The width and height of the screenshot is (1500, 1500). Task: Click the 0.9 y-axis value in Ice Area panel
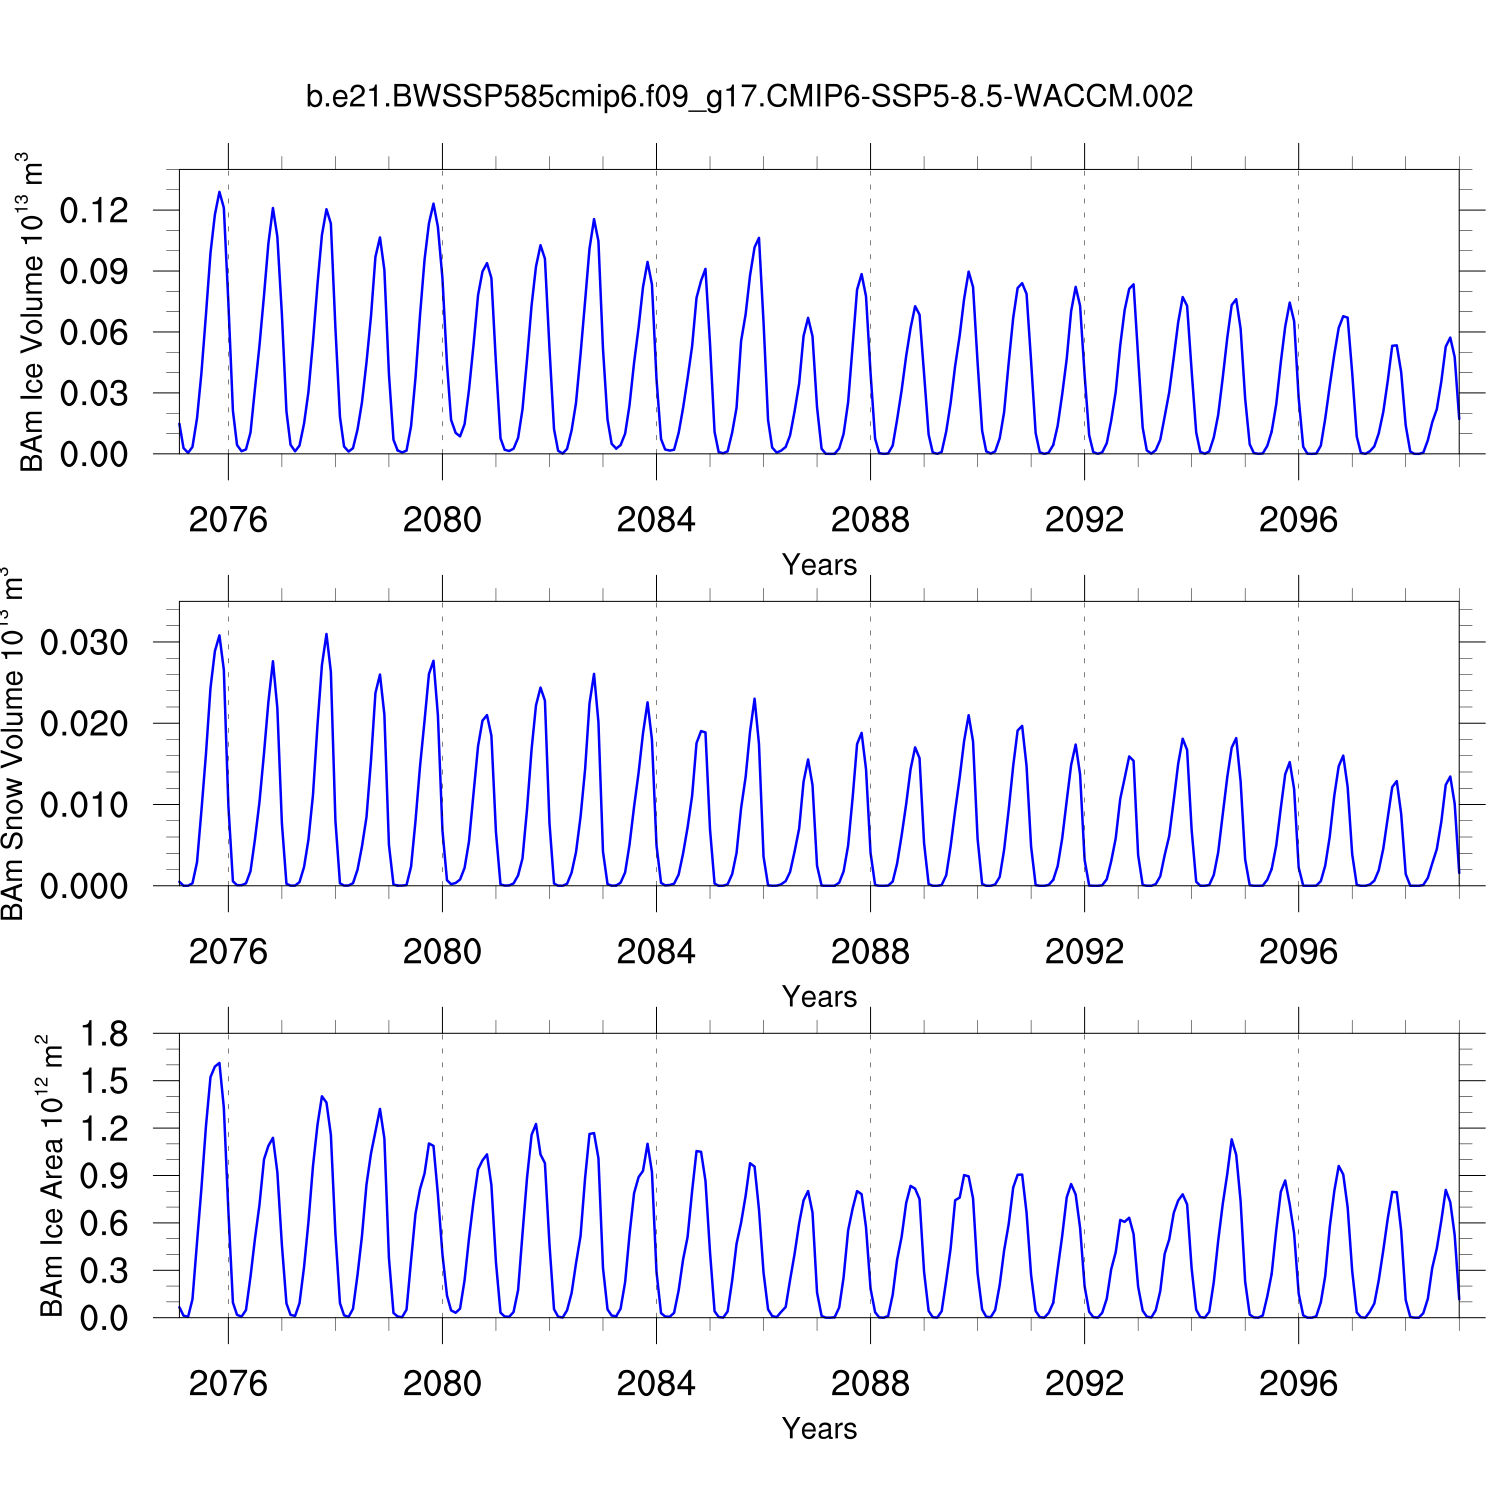tap(104, 1176)
